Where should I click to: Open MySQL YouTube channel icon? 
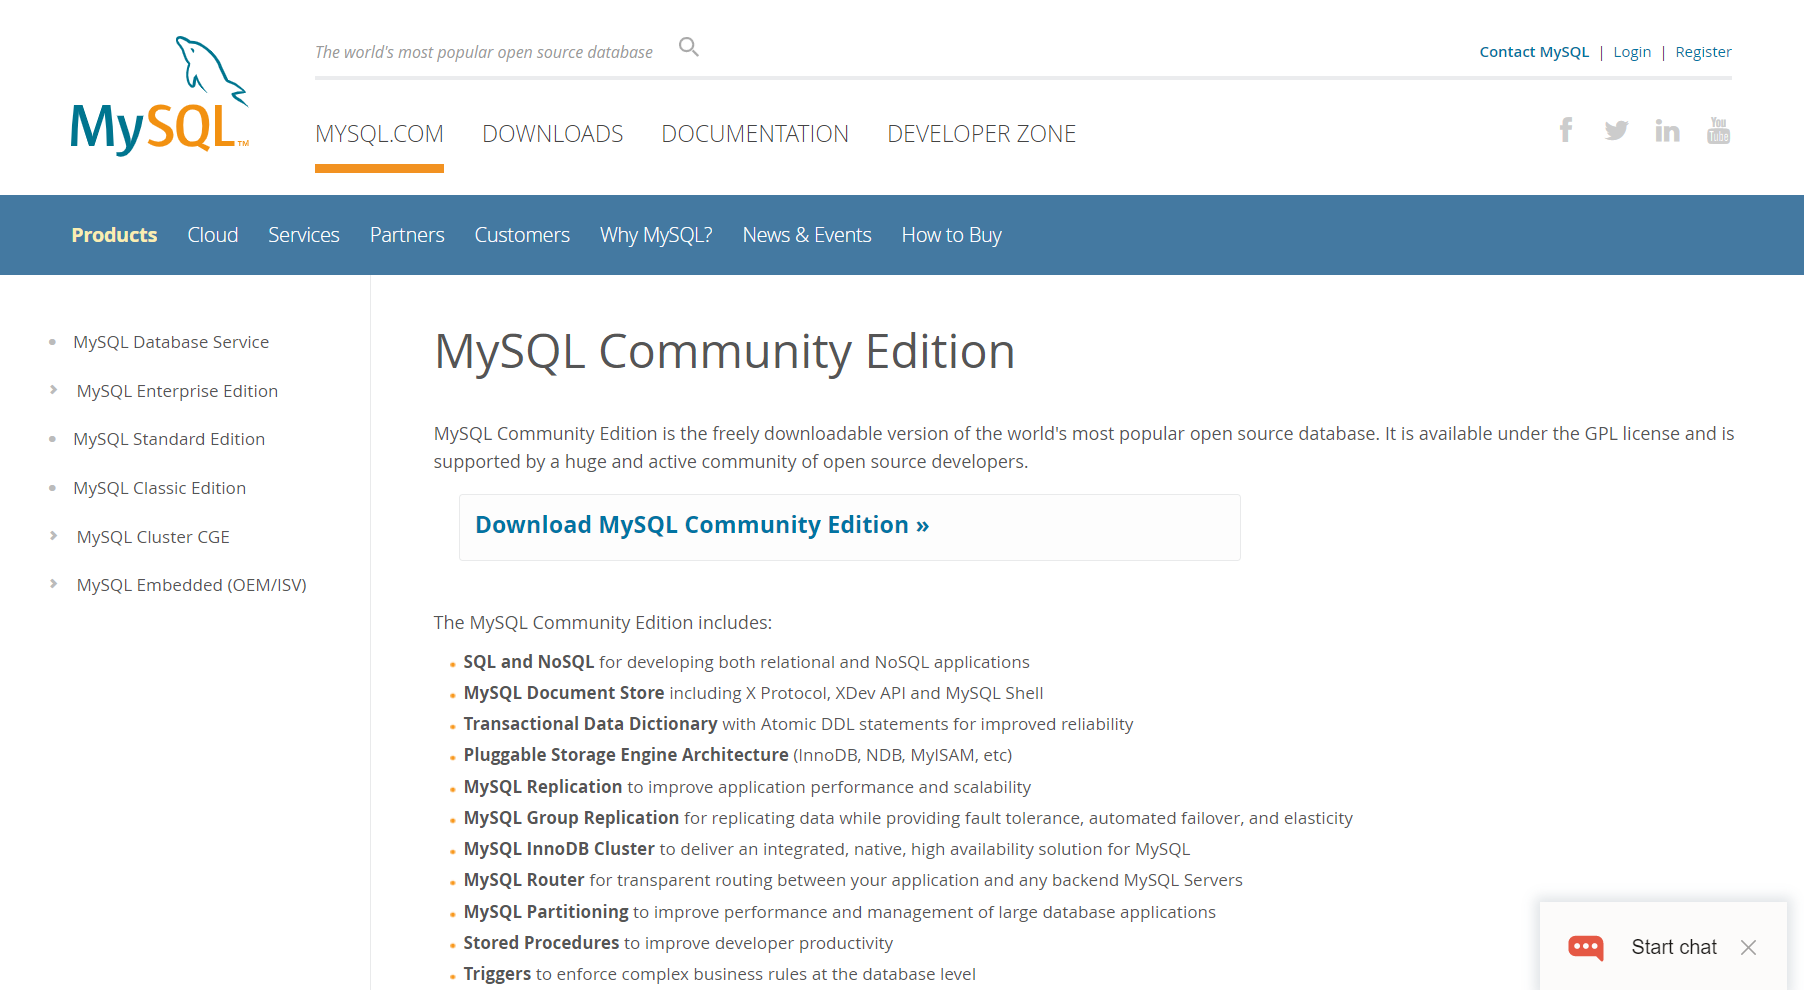[x=1718, y=130]
